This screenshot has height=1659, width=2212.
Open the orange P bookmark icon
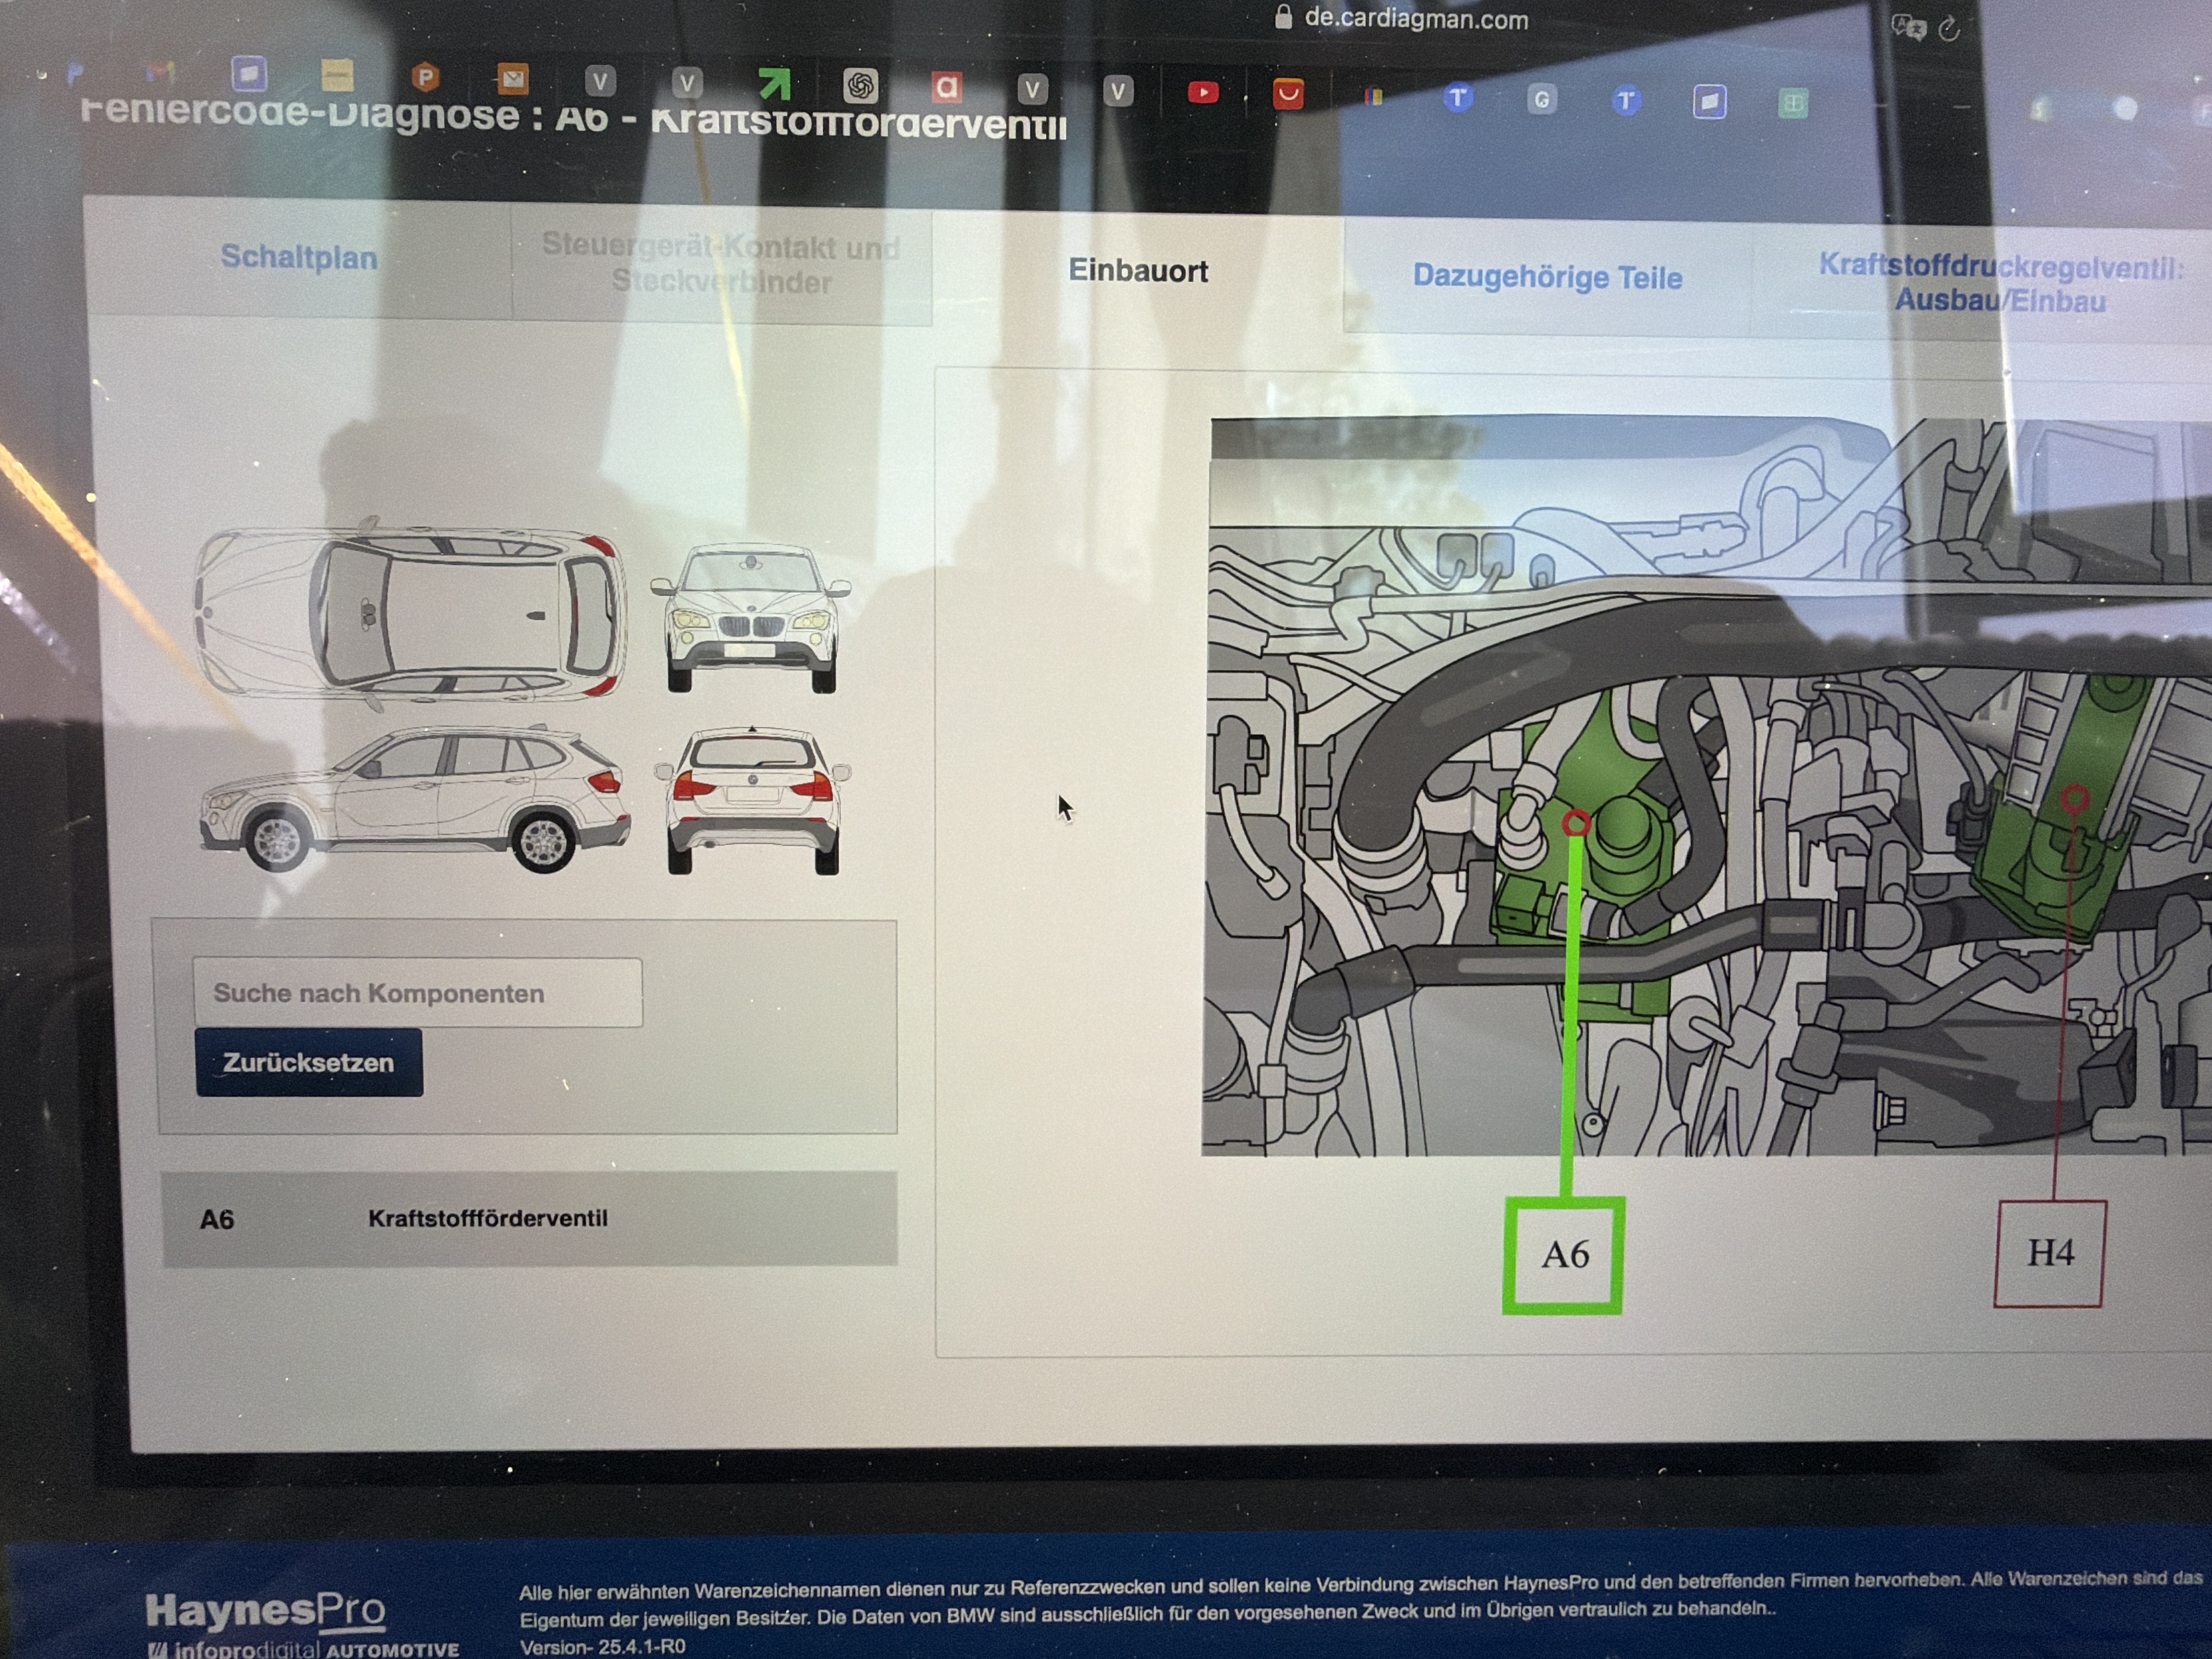[x=425, y=77]
